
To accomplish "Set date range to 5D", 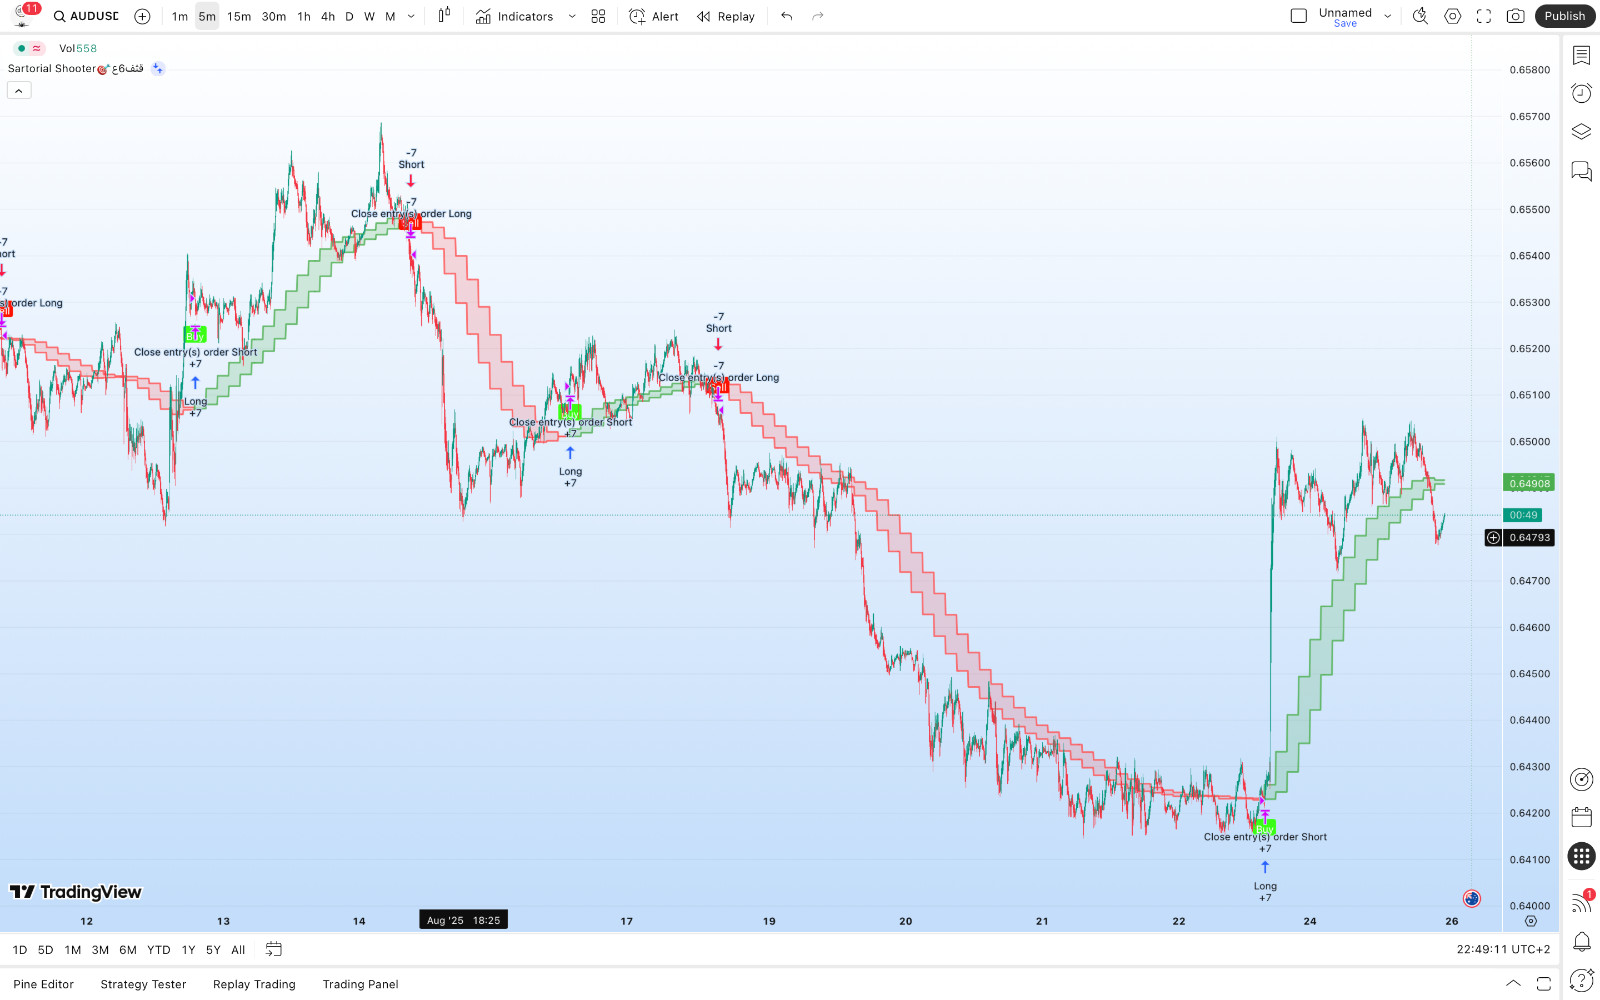I will tap(46, 950).
